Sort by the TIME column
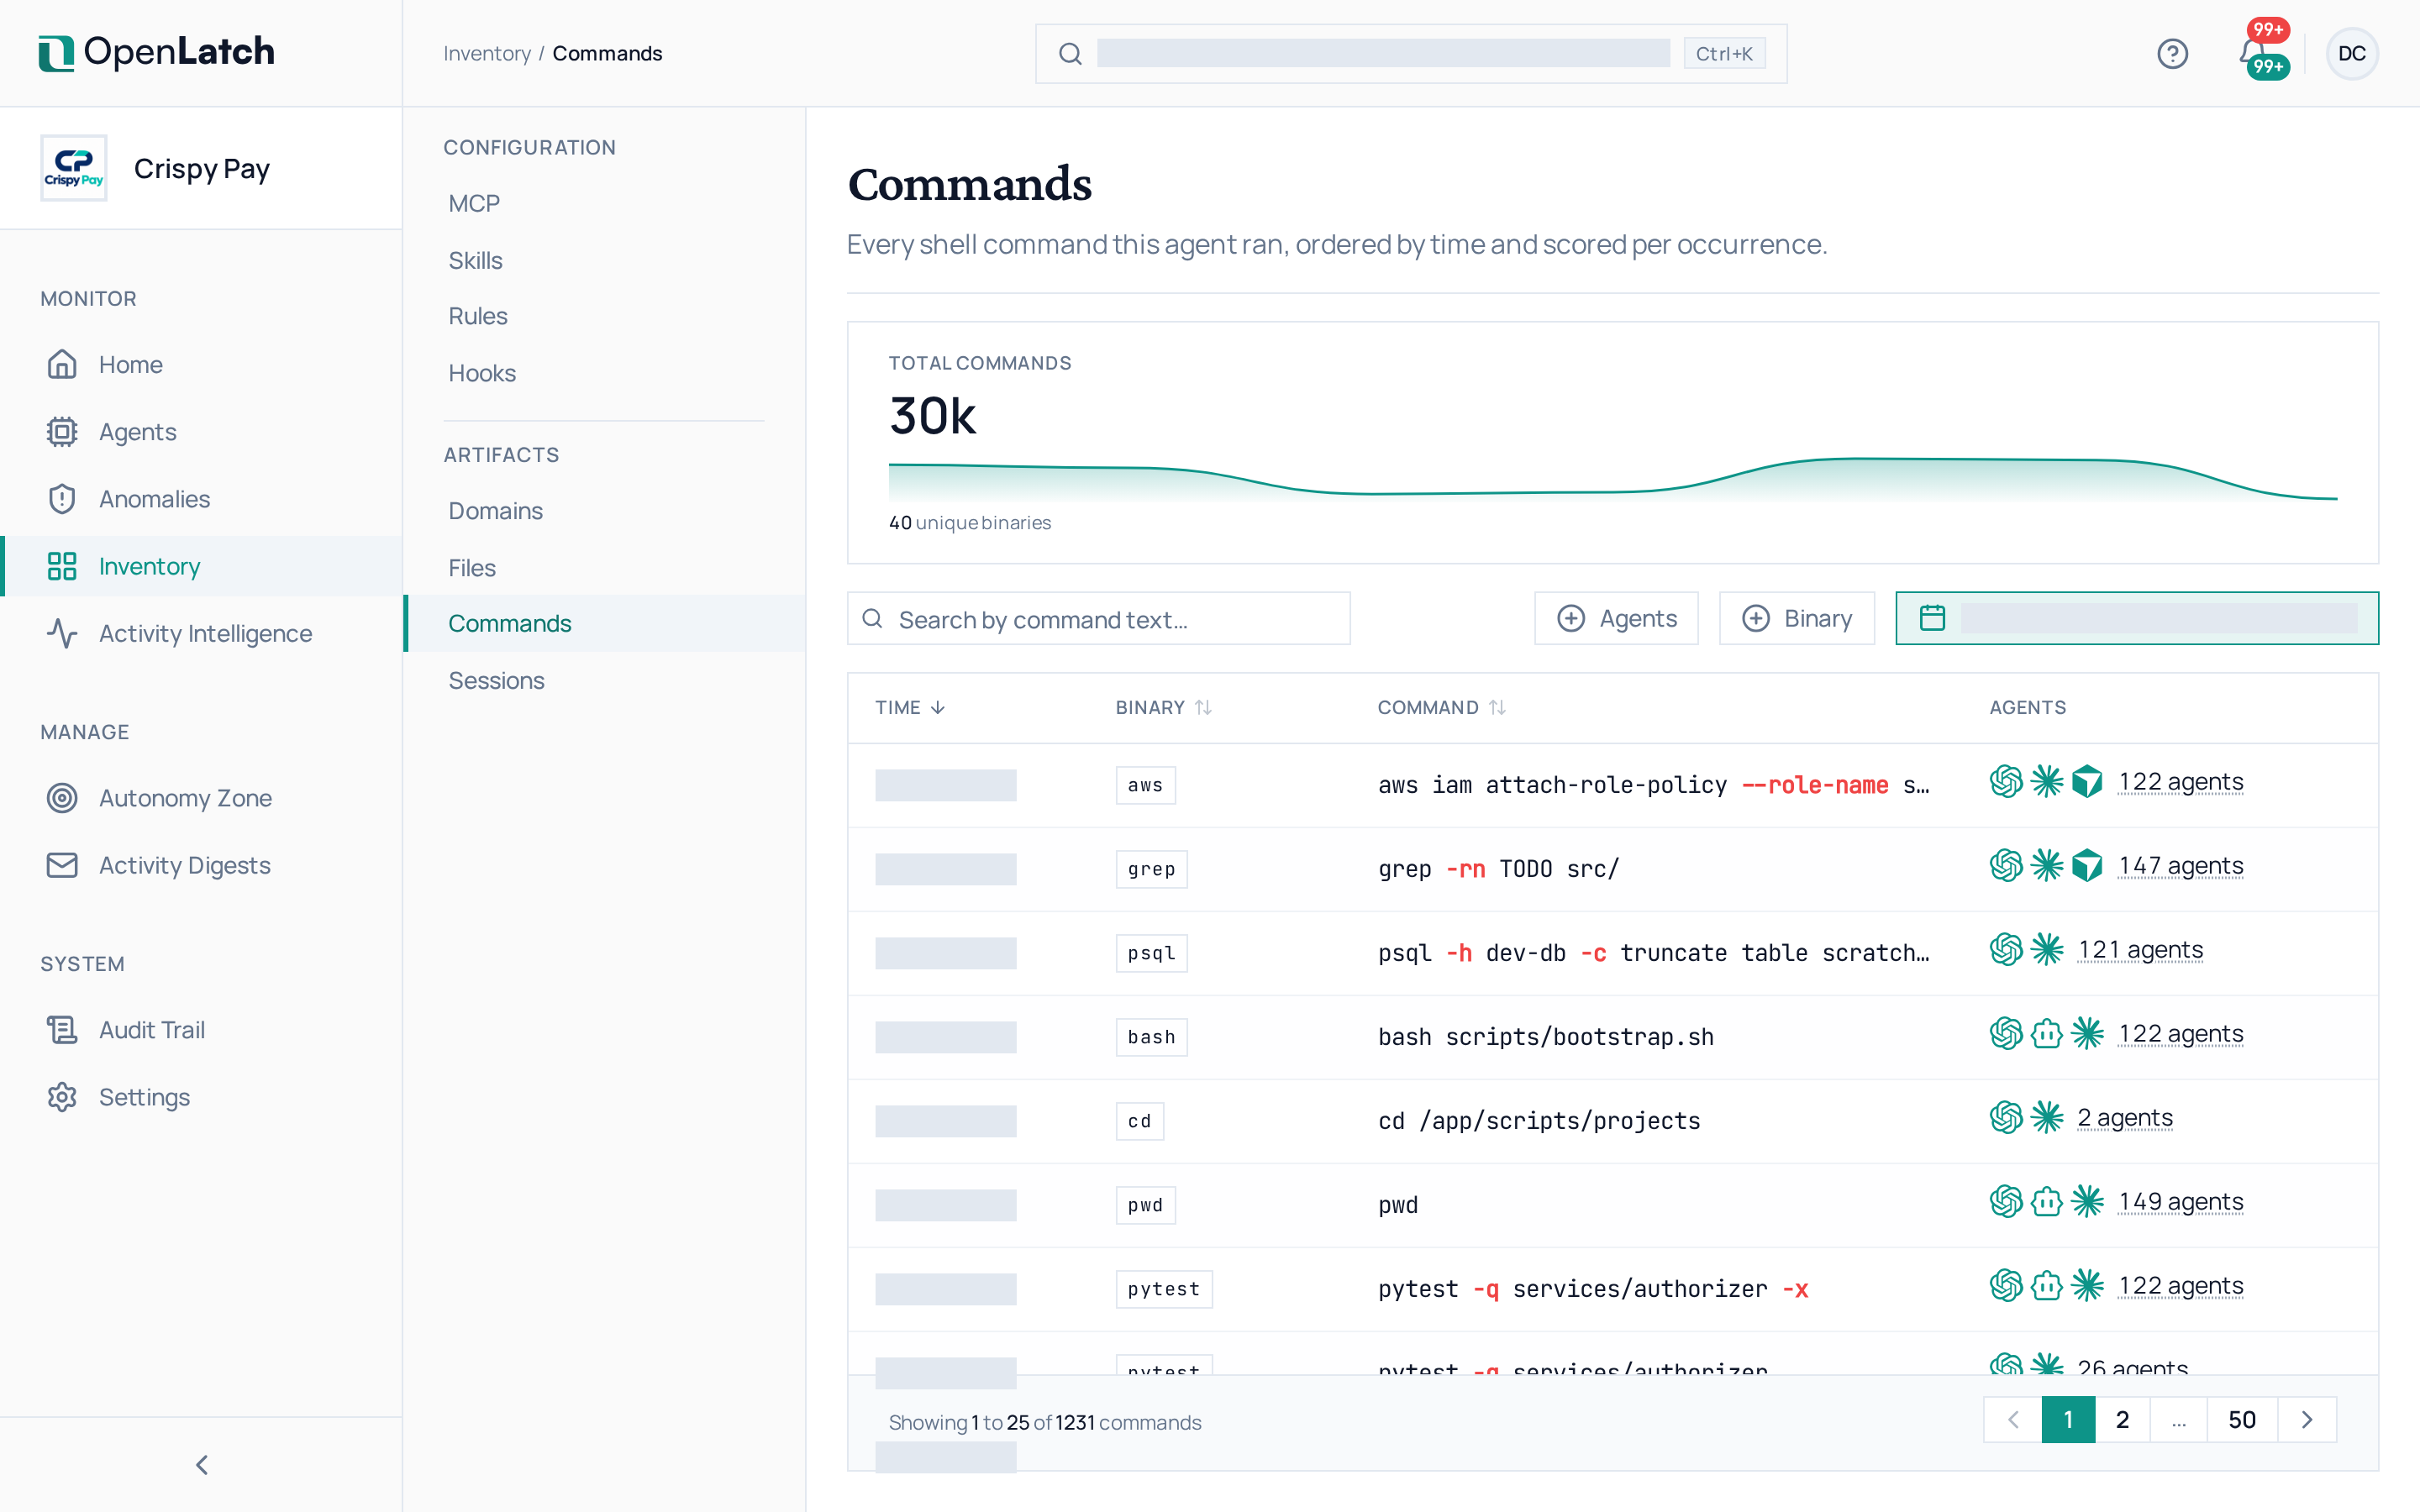The width and height of the screenshot is (2420, 1512). (910, 707)
